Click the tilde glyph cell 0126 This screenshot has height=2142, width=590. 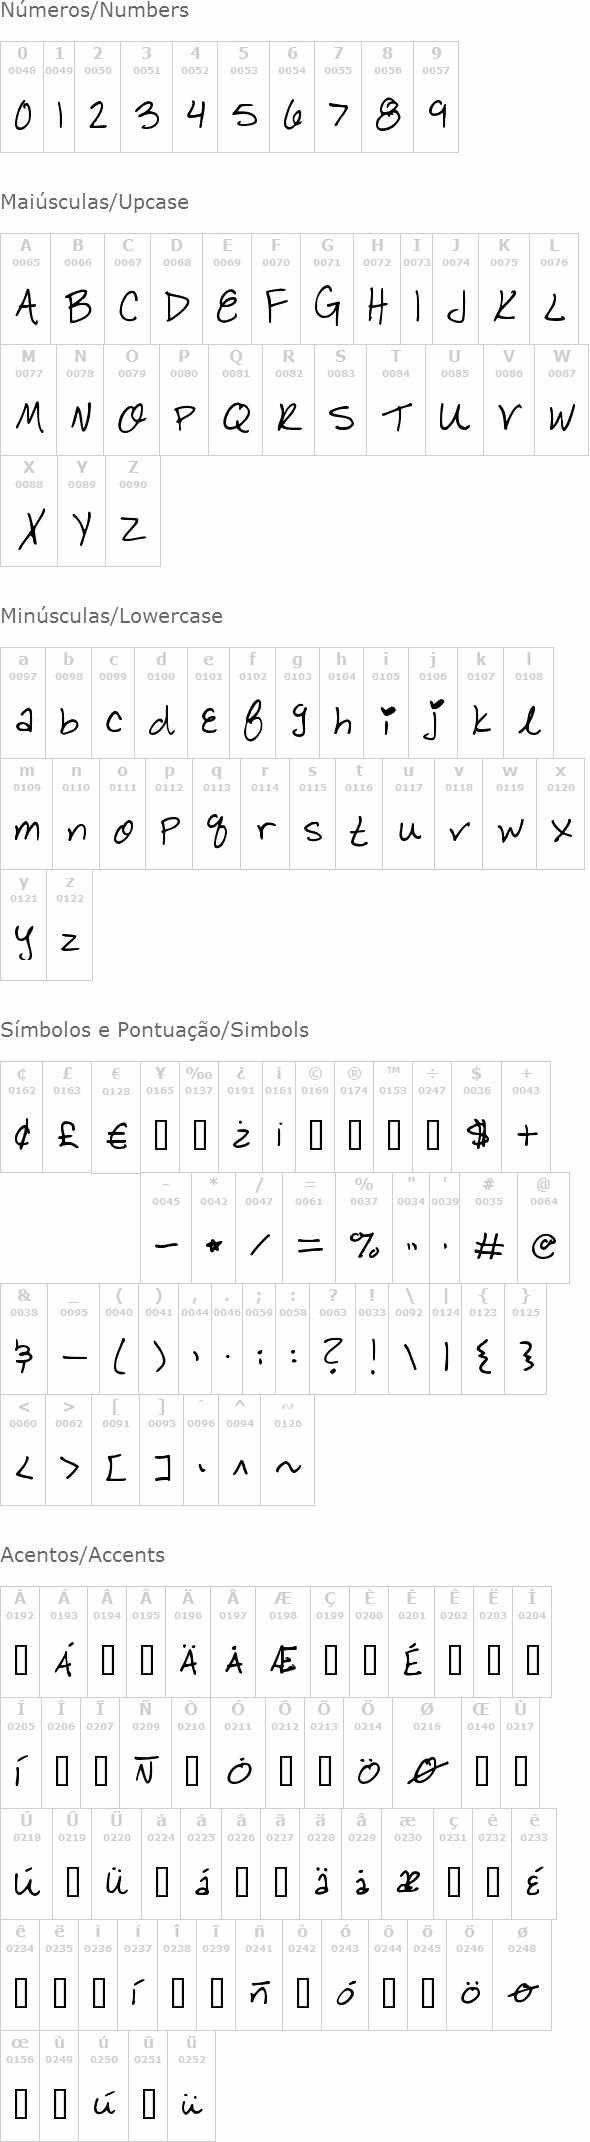pos(288,1450)
